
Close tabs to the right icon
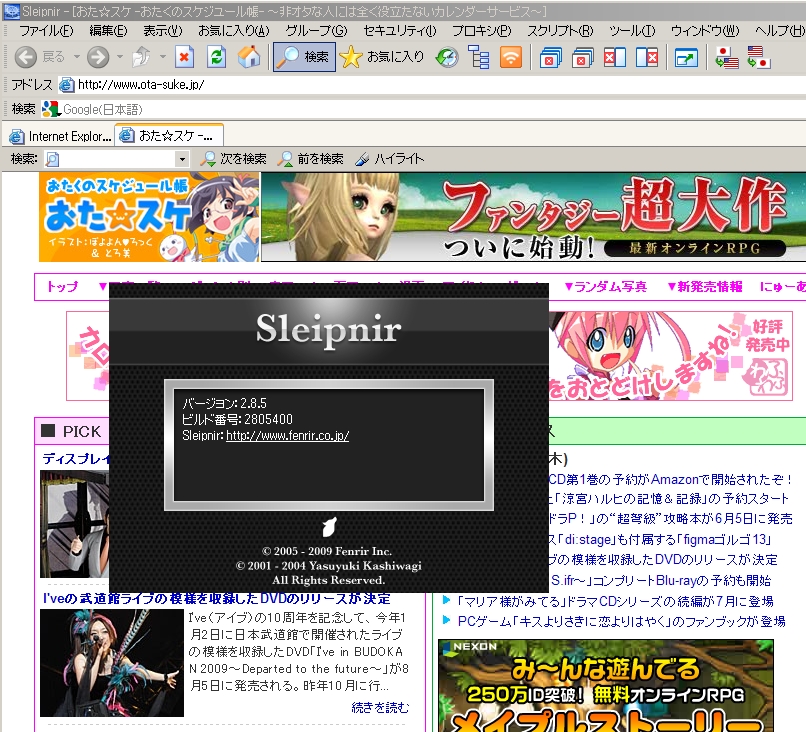point(647,57)
